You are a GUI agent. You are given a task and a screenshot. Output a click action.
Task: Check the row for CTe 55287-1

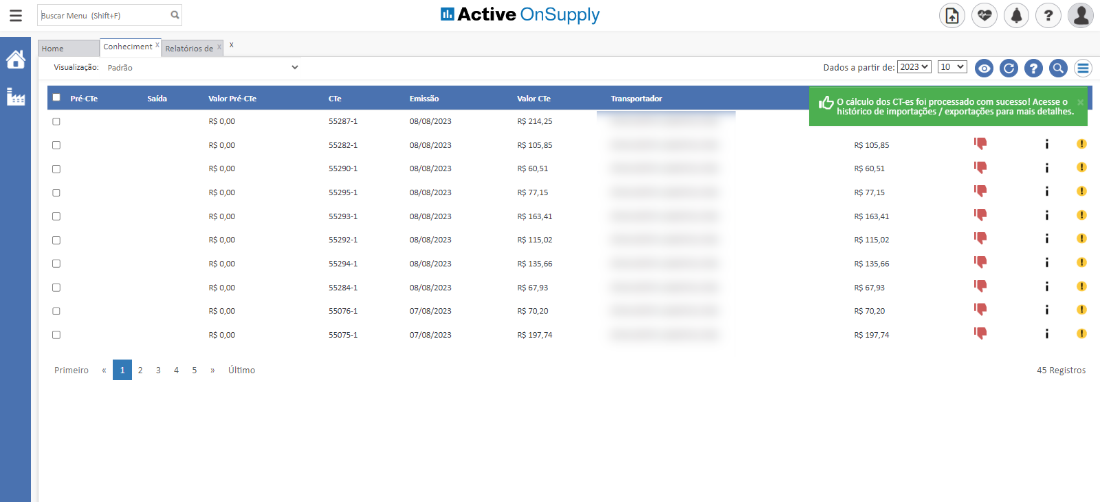click(x=56, y=121)
